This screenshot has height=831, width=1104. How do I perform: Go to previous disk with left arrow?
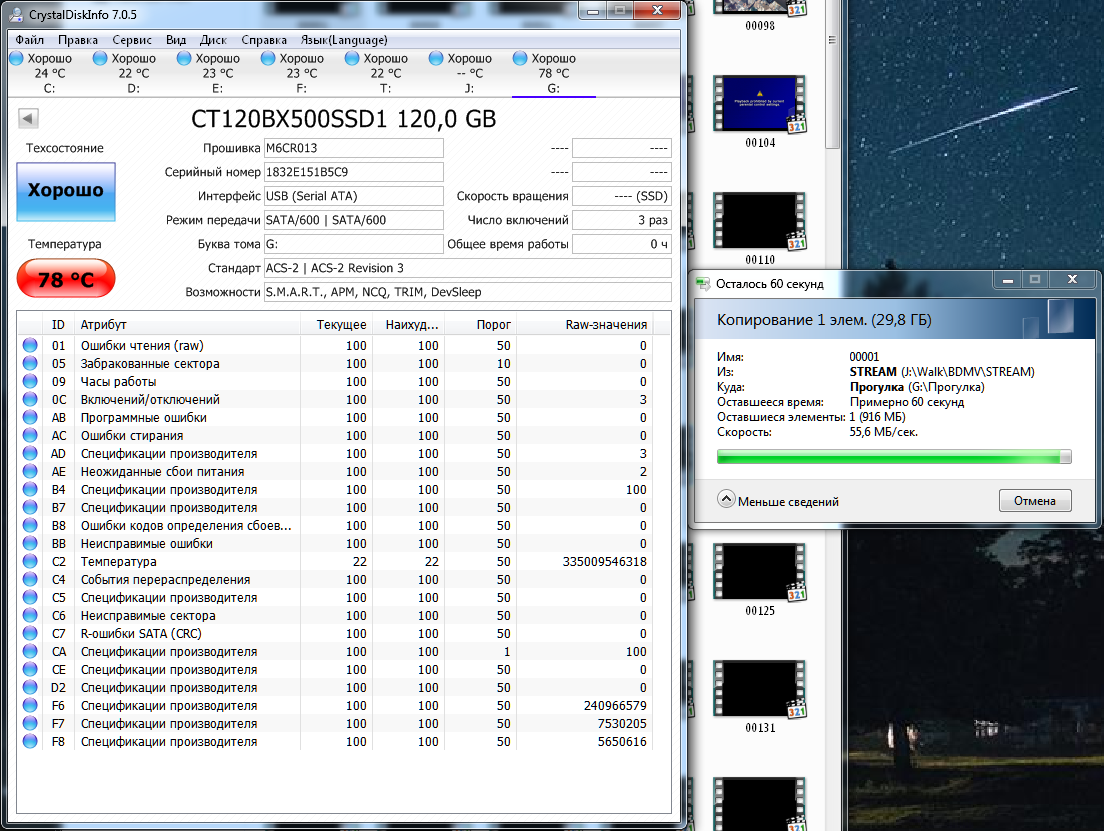pyautogui.click(x=28, y=118)
